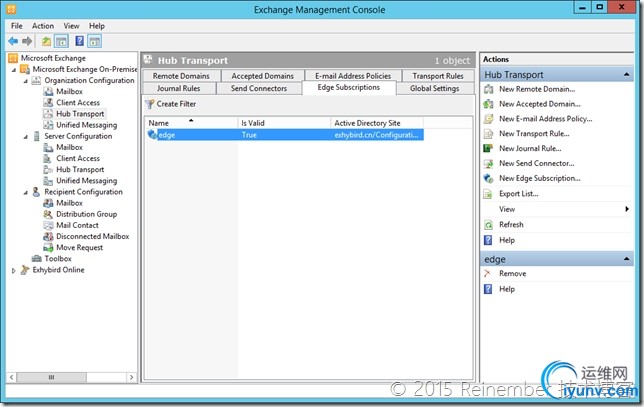
Task: Open the File menu
Action: click(17, 26)
